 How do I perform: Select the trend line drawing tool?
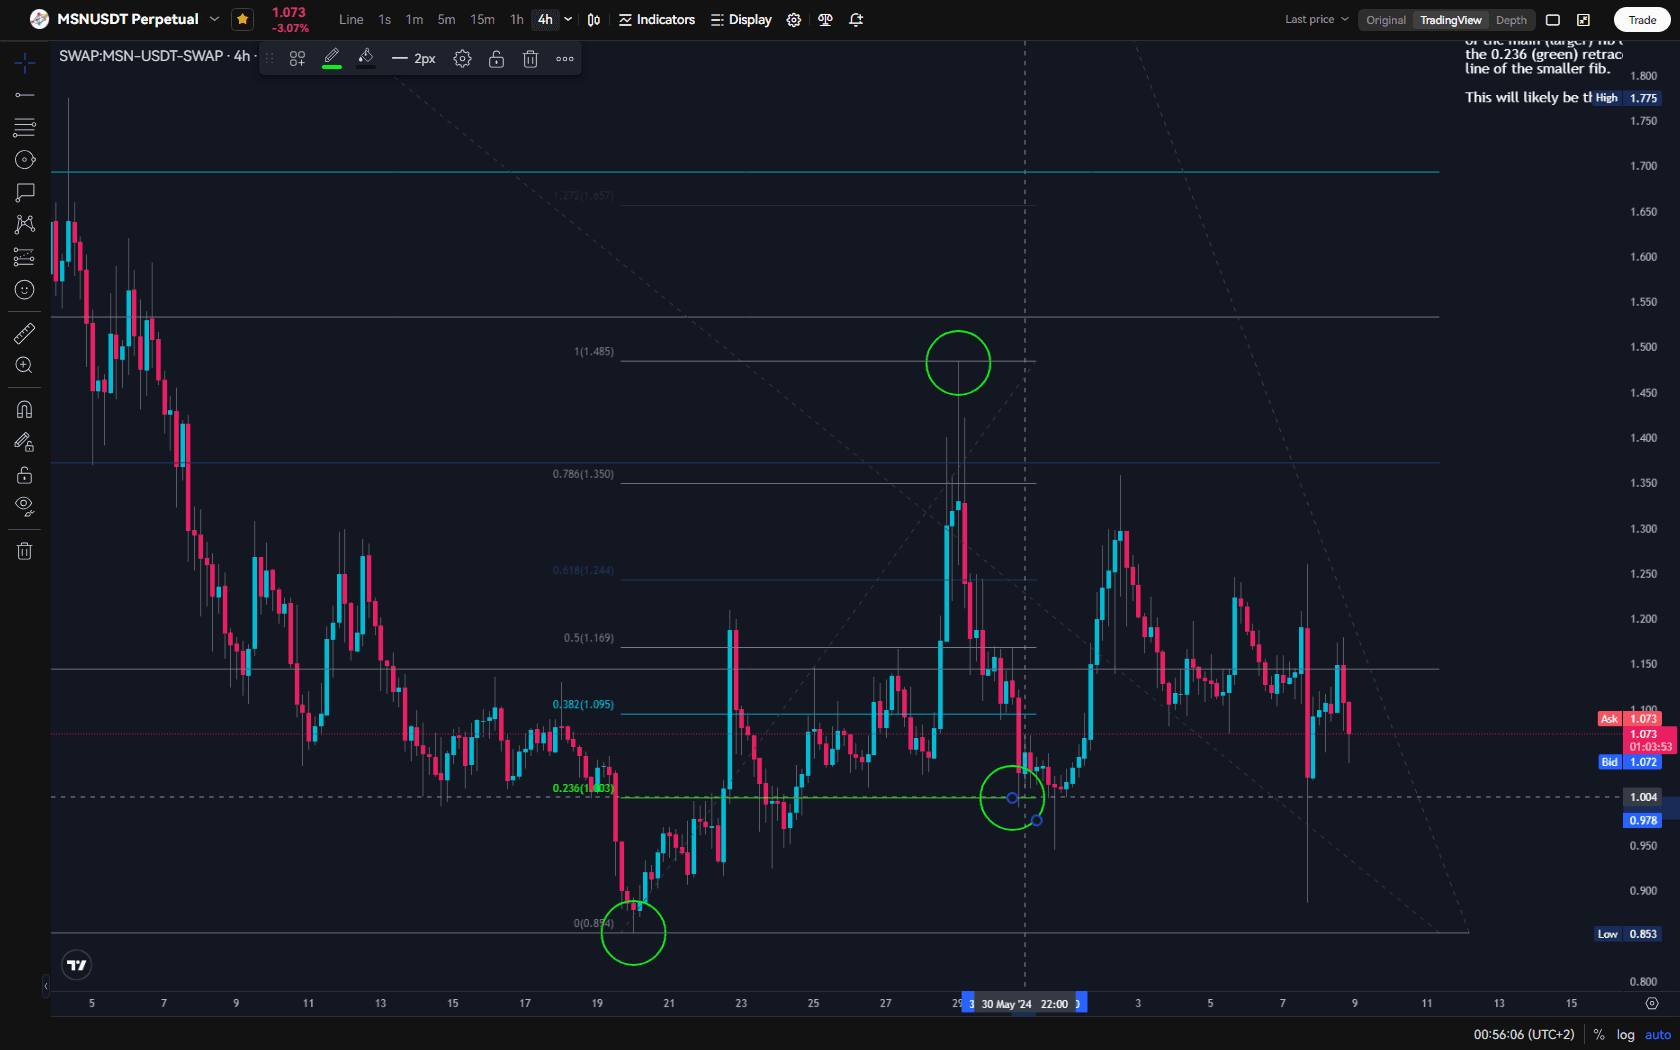click(x=25, y=95)
